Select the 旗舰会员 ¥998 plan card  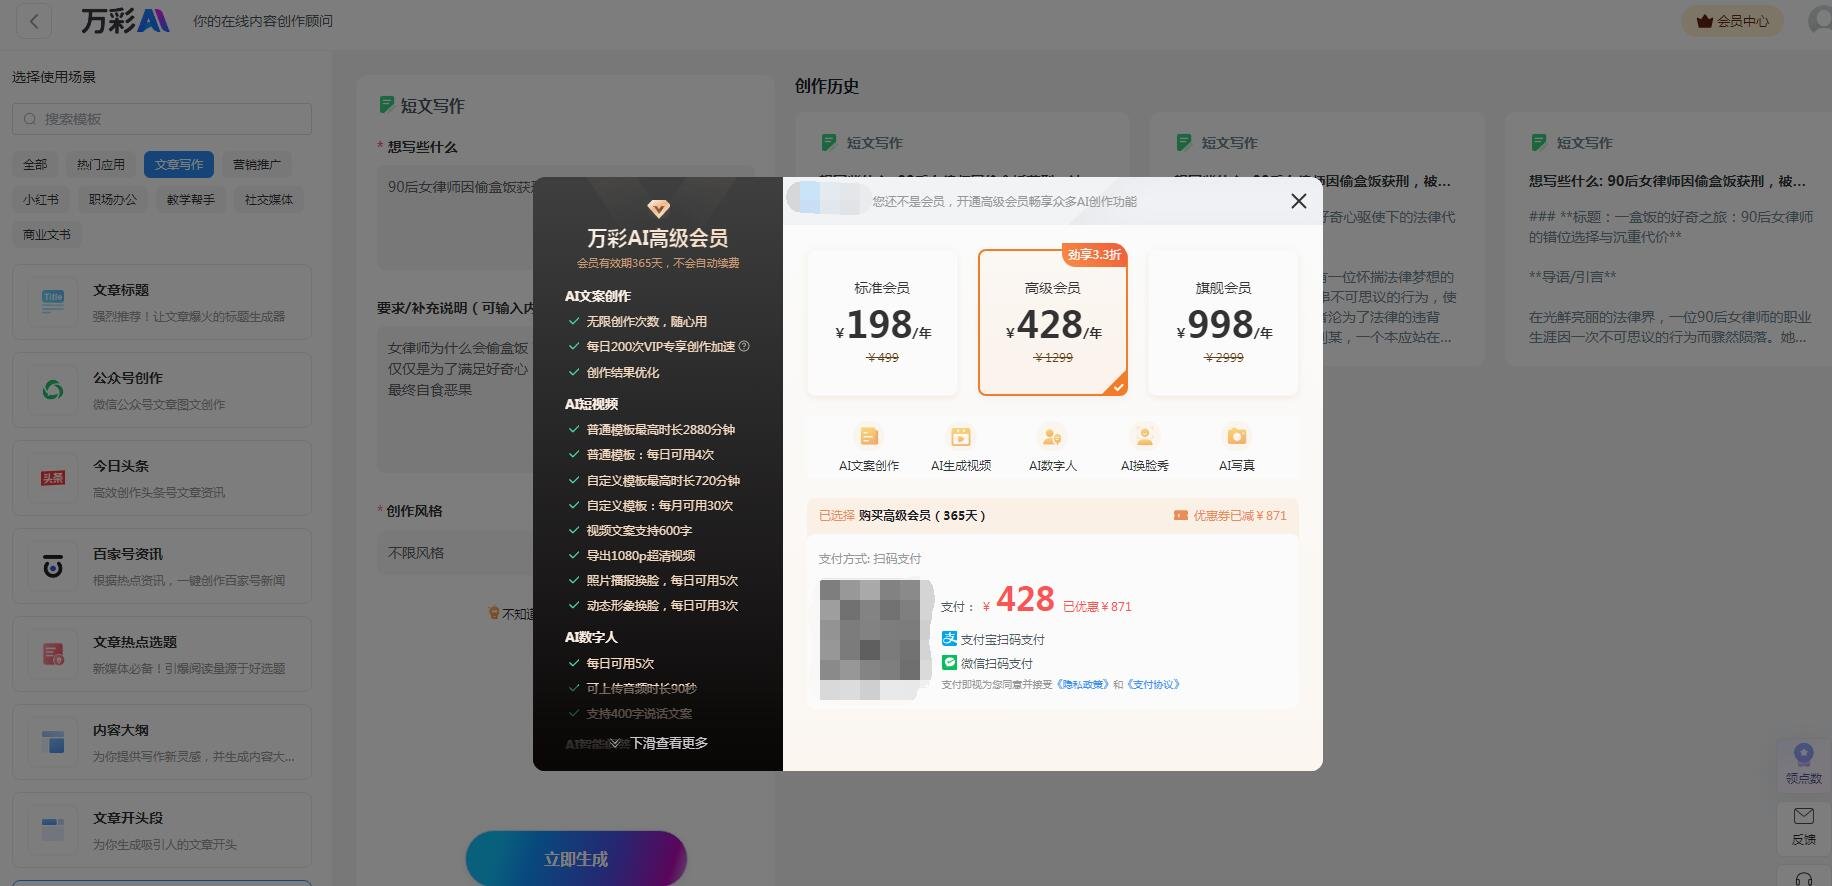(x=1224, y=322)
